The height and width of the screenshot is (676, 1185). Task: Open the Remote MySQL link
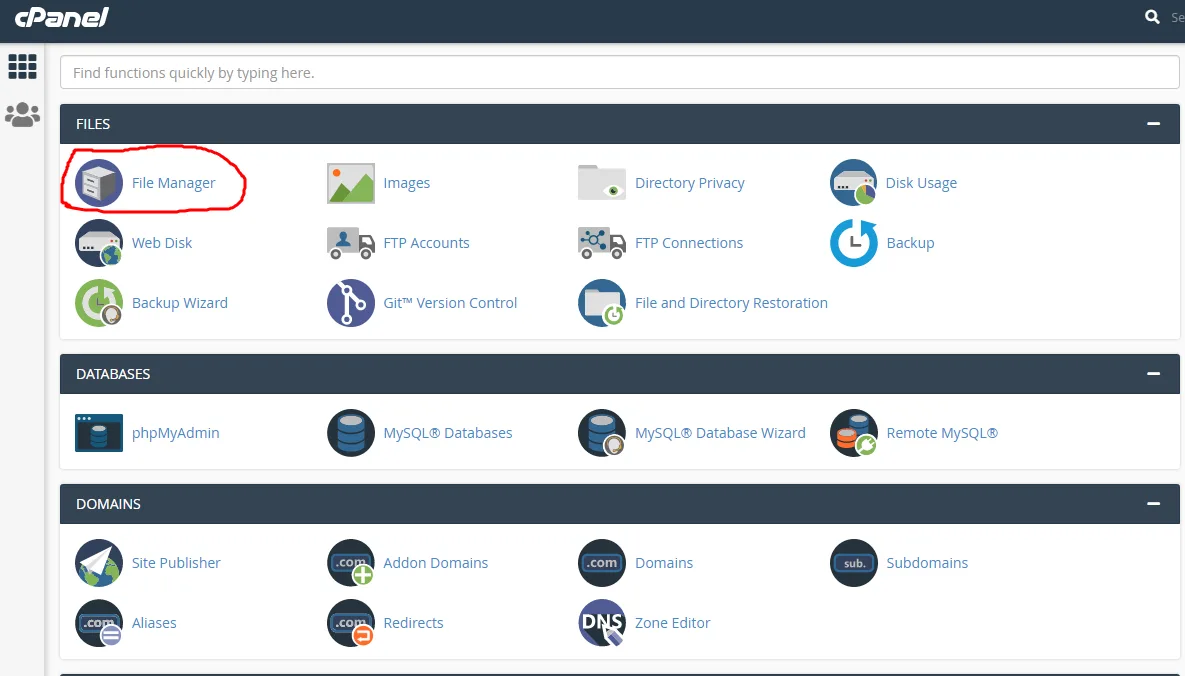942,433
